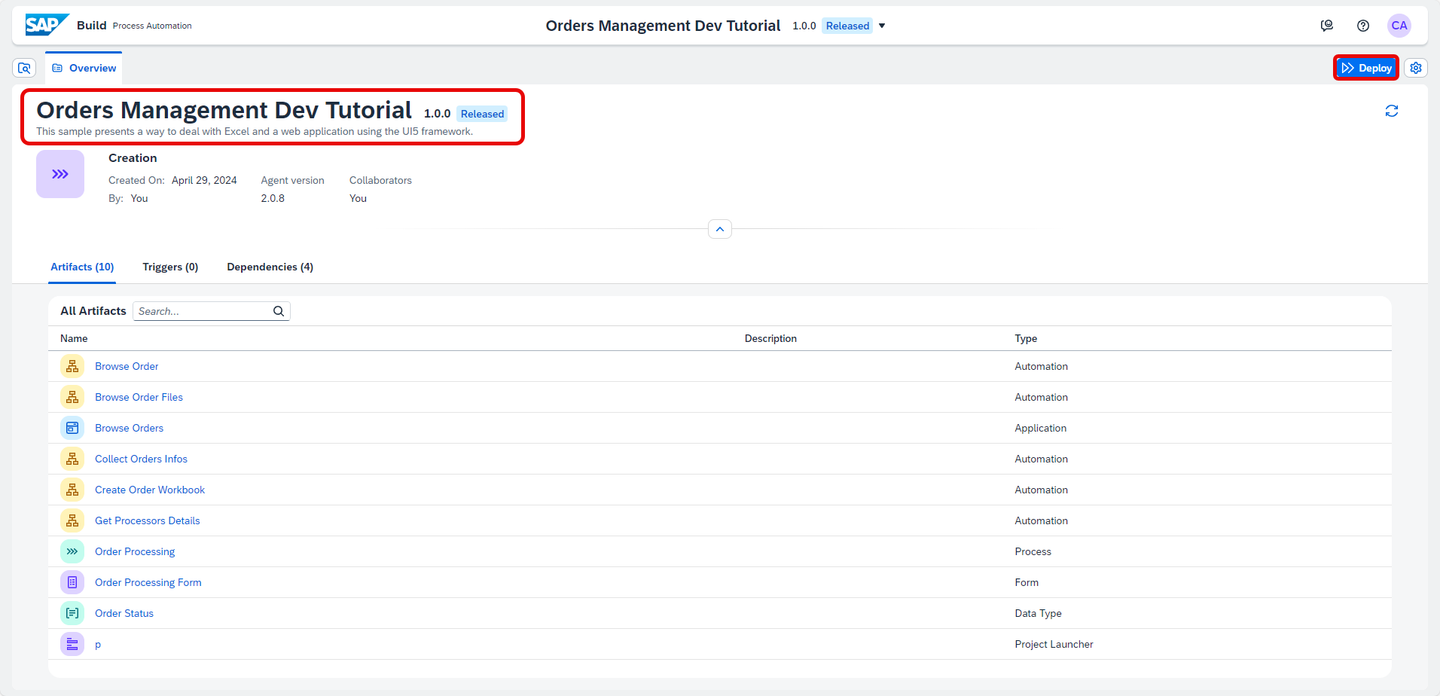The width and height of the screenshot is (1440, 696).
Task: Click the header title Orders Management Dev Tutorial
Action: (x=663, y=26)
